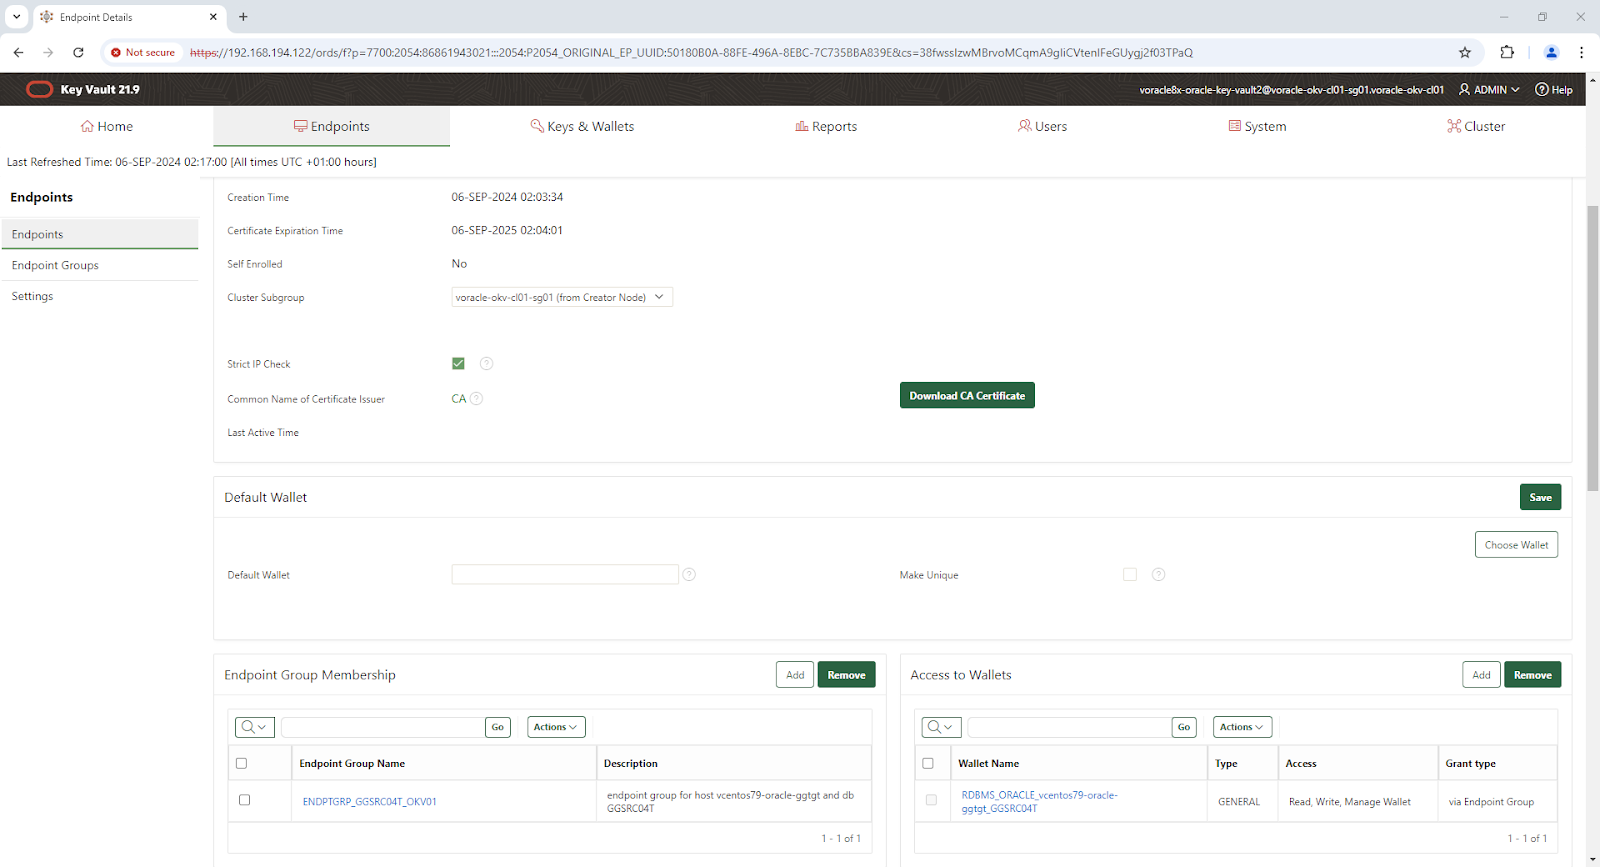The width and height of the screenshot is (1600, 867).
Task: Open RDBMS_ORACLE_vcentos79 wallet link
Action: tap(1040, 802)
